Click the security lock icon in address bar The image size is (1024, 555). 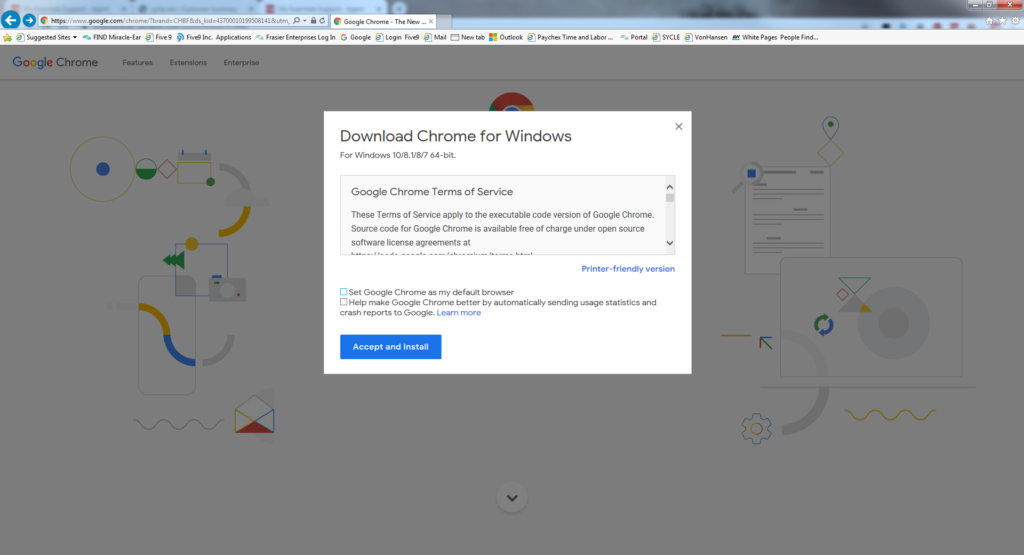point(313,21)
